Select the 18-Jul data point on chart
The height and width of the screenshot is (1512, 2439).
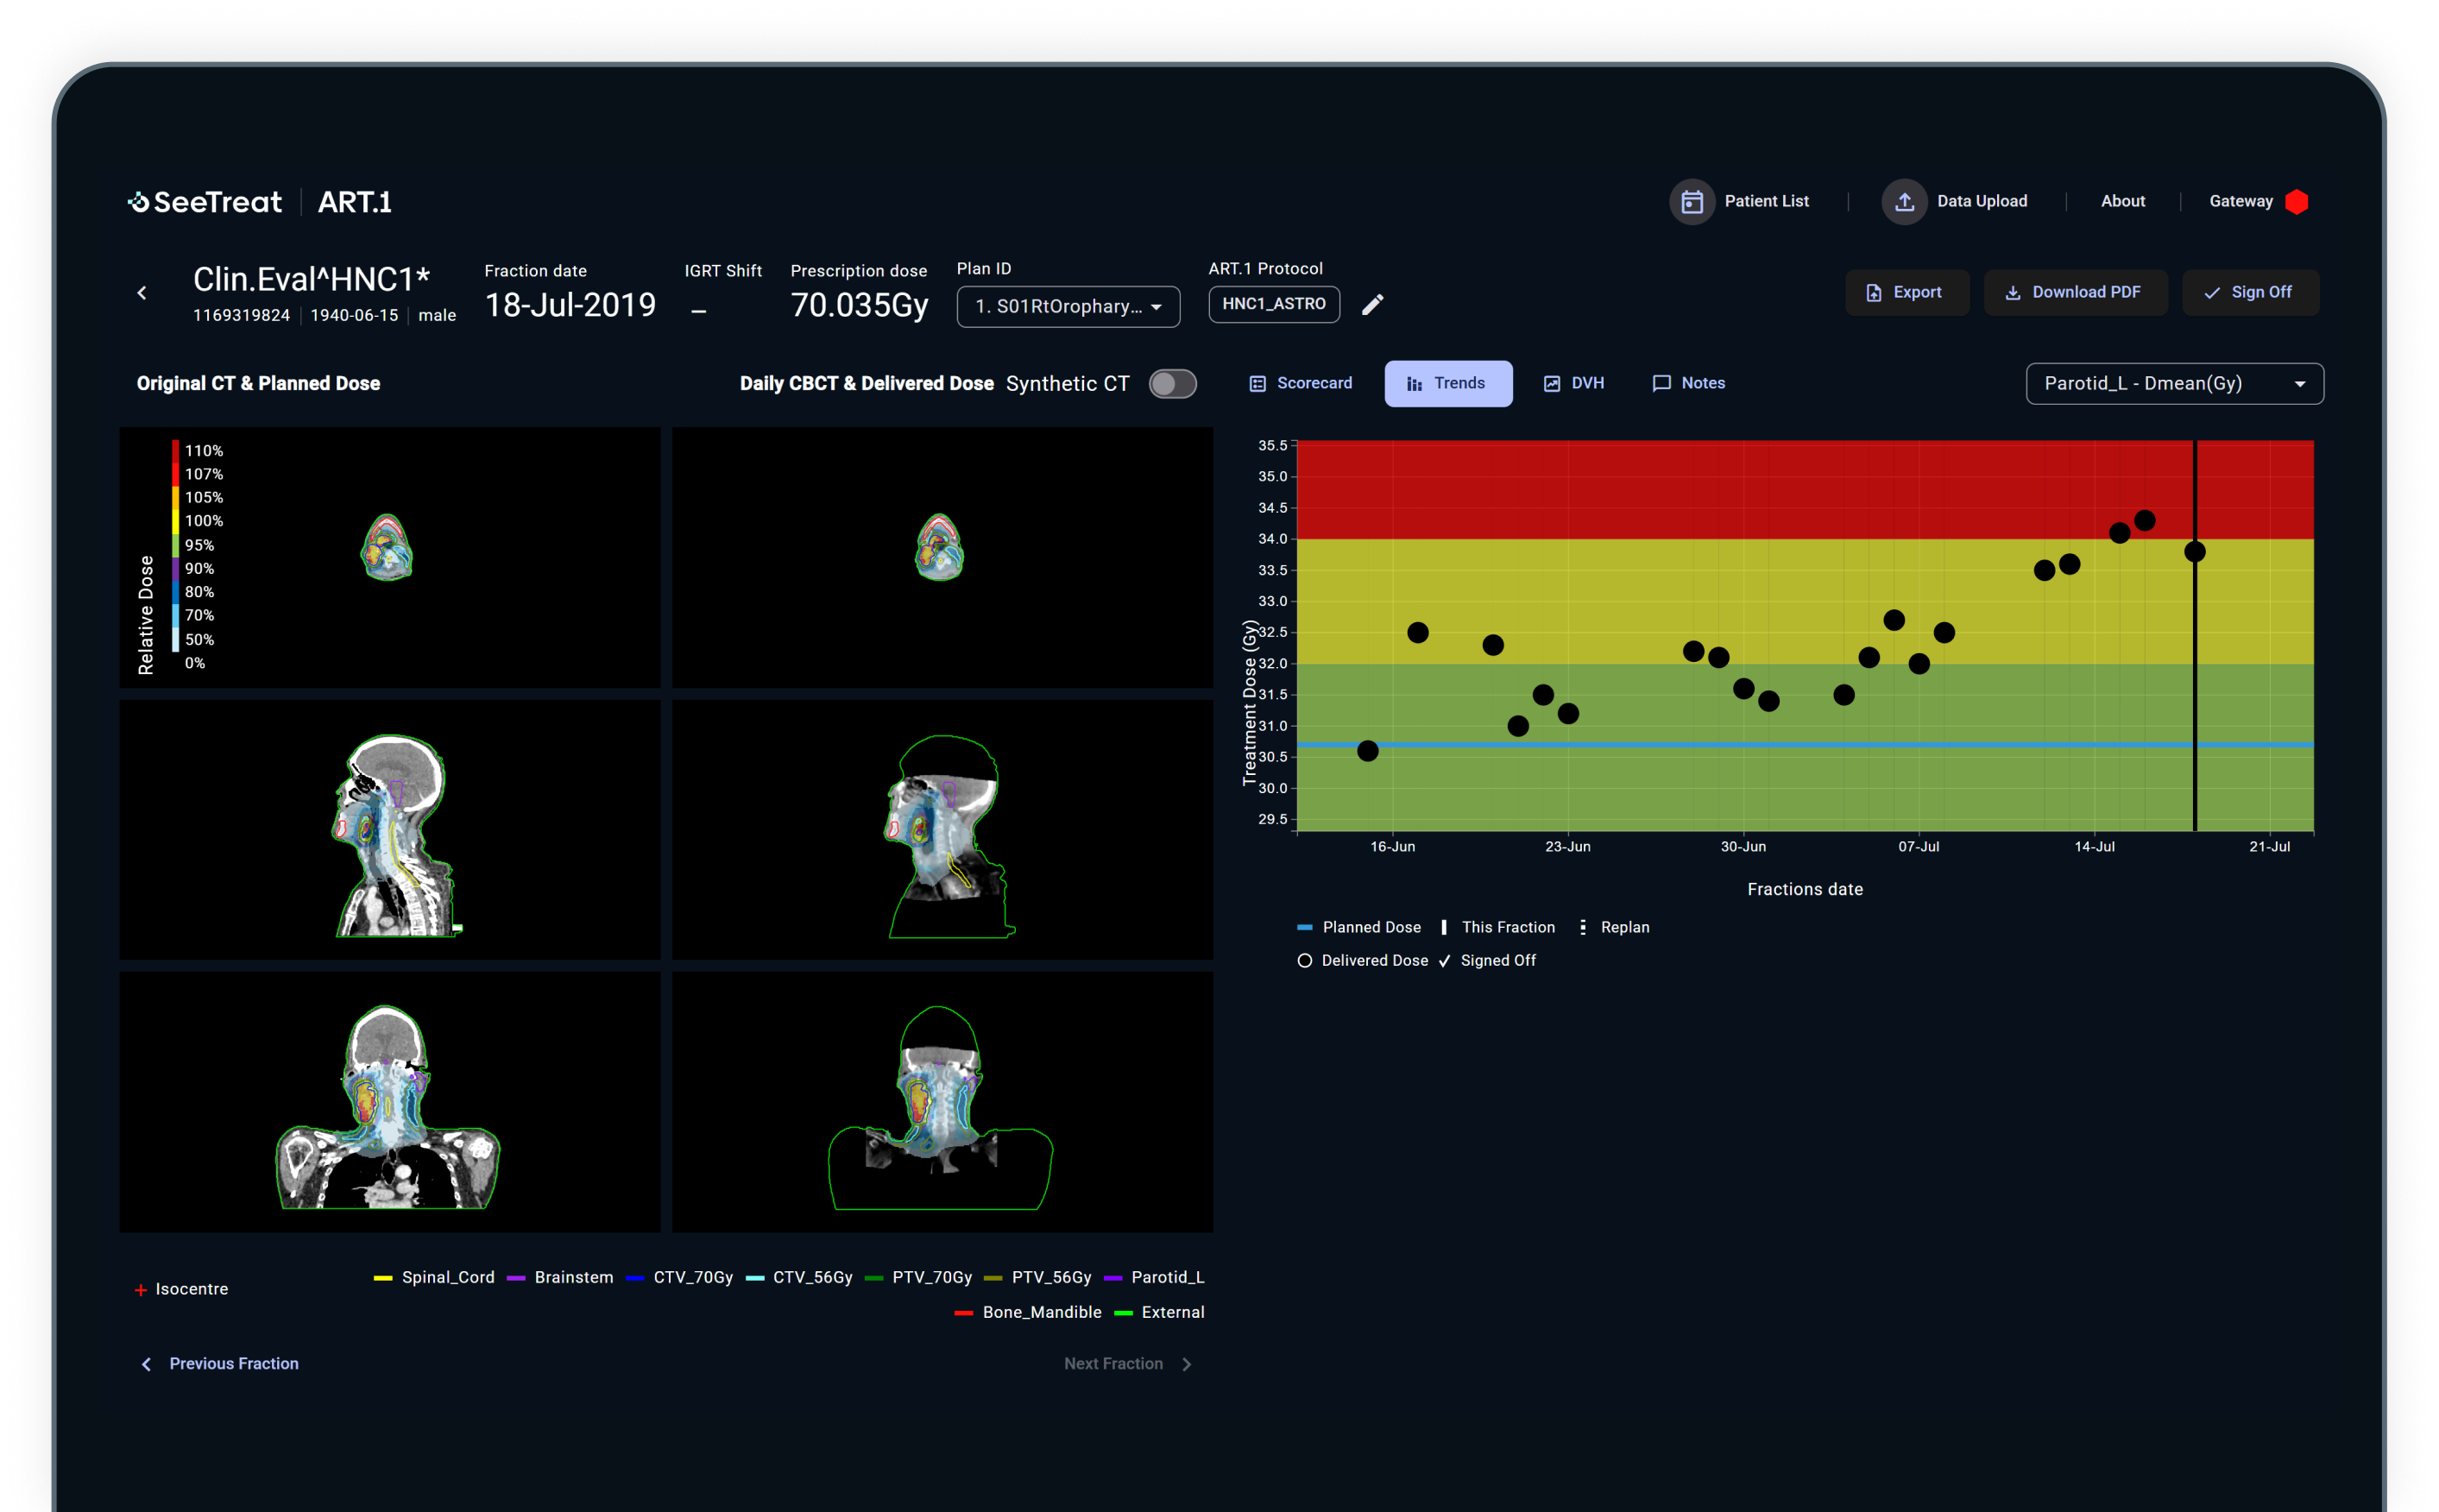[2194, 552]
